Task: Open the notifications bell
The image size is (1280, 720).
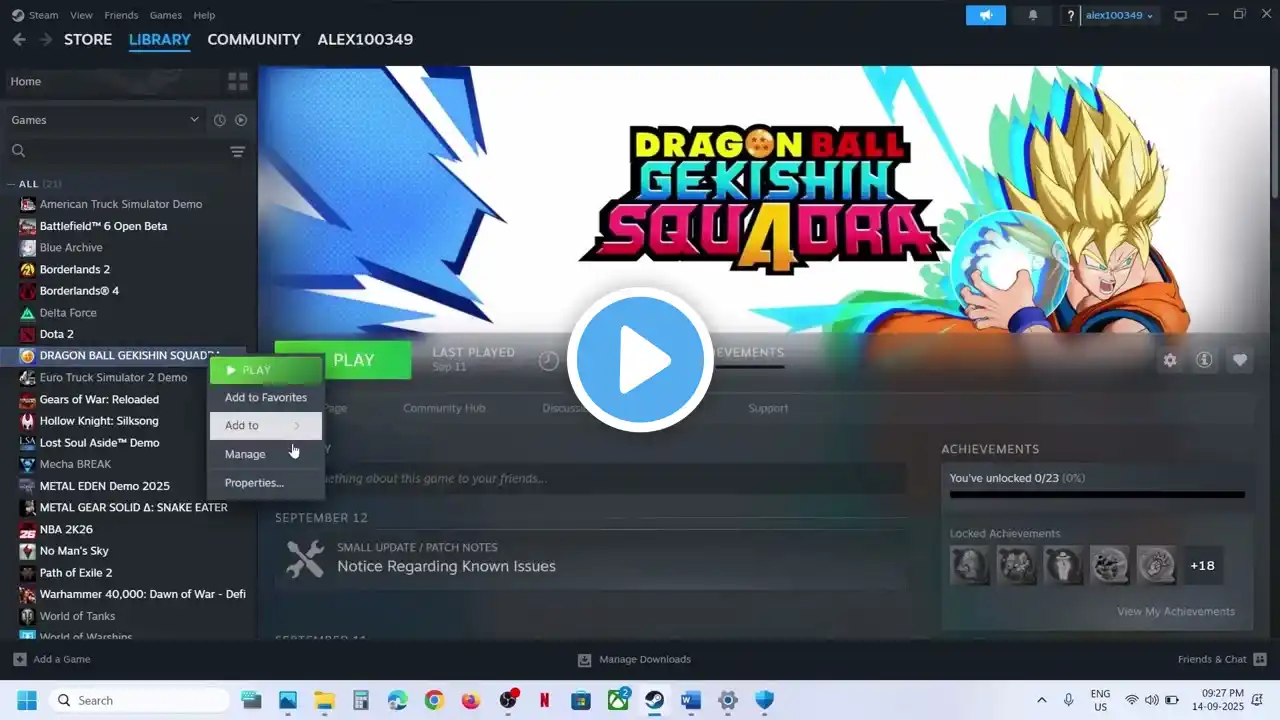Action: point(1033,15)
